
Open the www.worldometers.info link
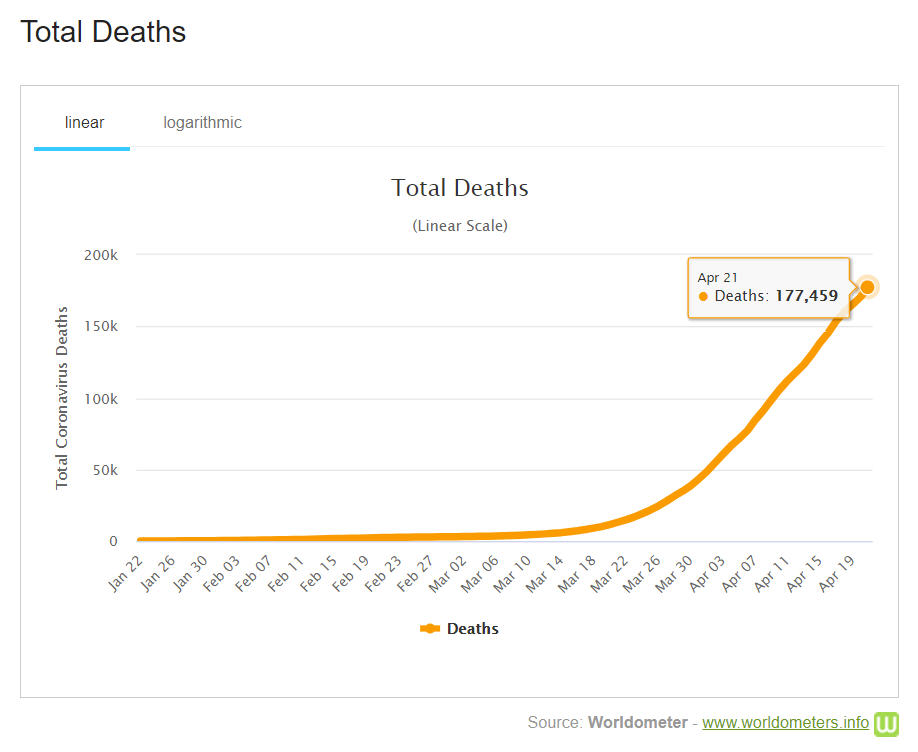[785, 722]
